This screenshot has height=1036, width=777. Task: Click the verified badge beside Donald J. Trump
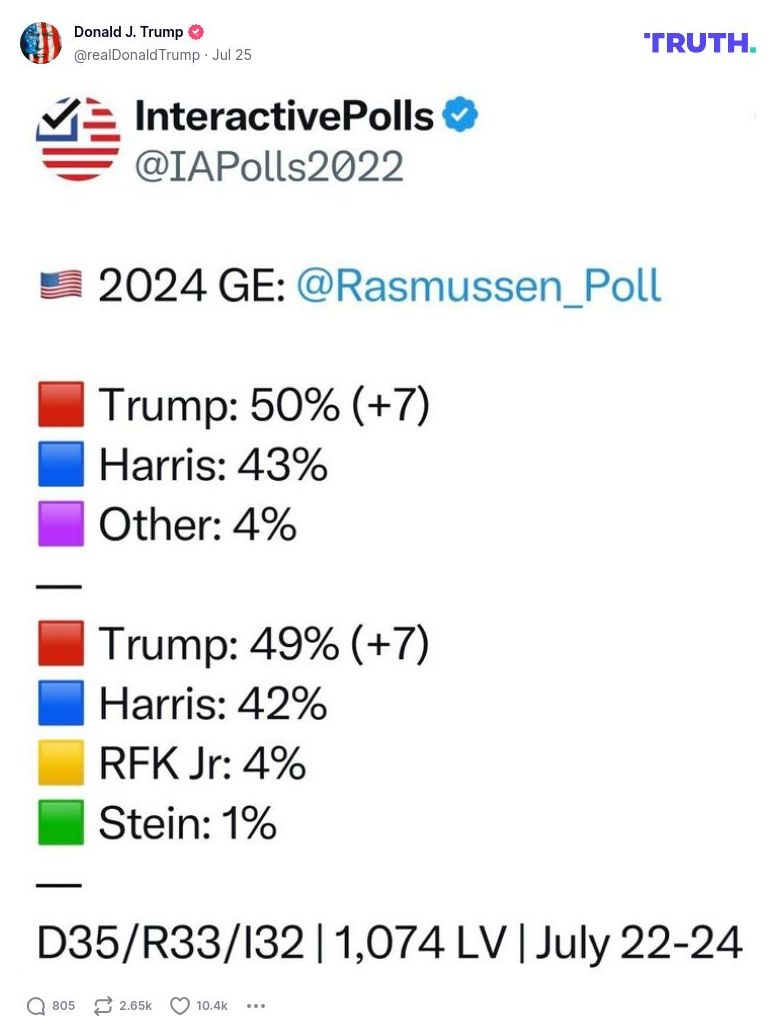point(194,31)
